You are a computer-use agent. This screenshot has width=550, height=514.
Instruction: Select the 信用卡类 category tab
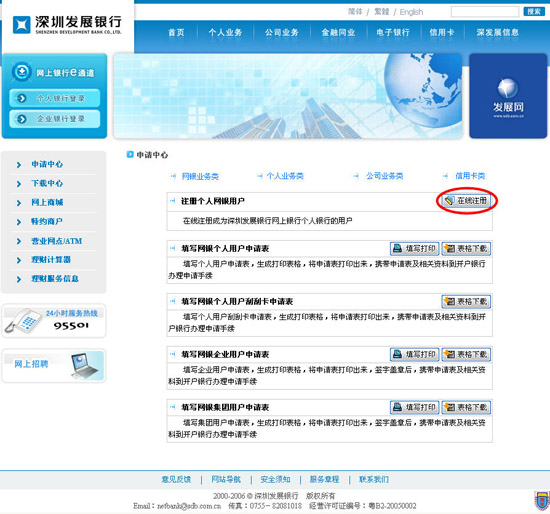pos(470,176)
